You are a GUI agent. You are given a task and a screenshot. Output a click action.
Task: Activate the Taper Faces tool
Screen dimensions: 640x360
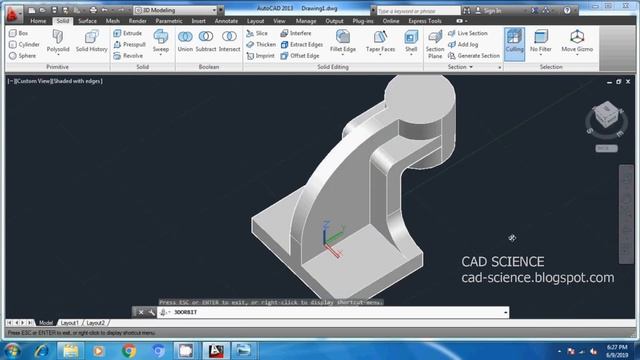[380, 42]
